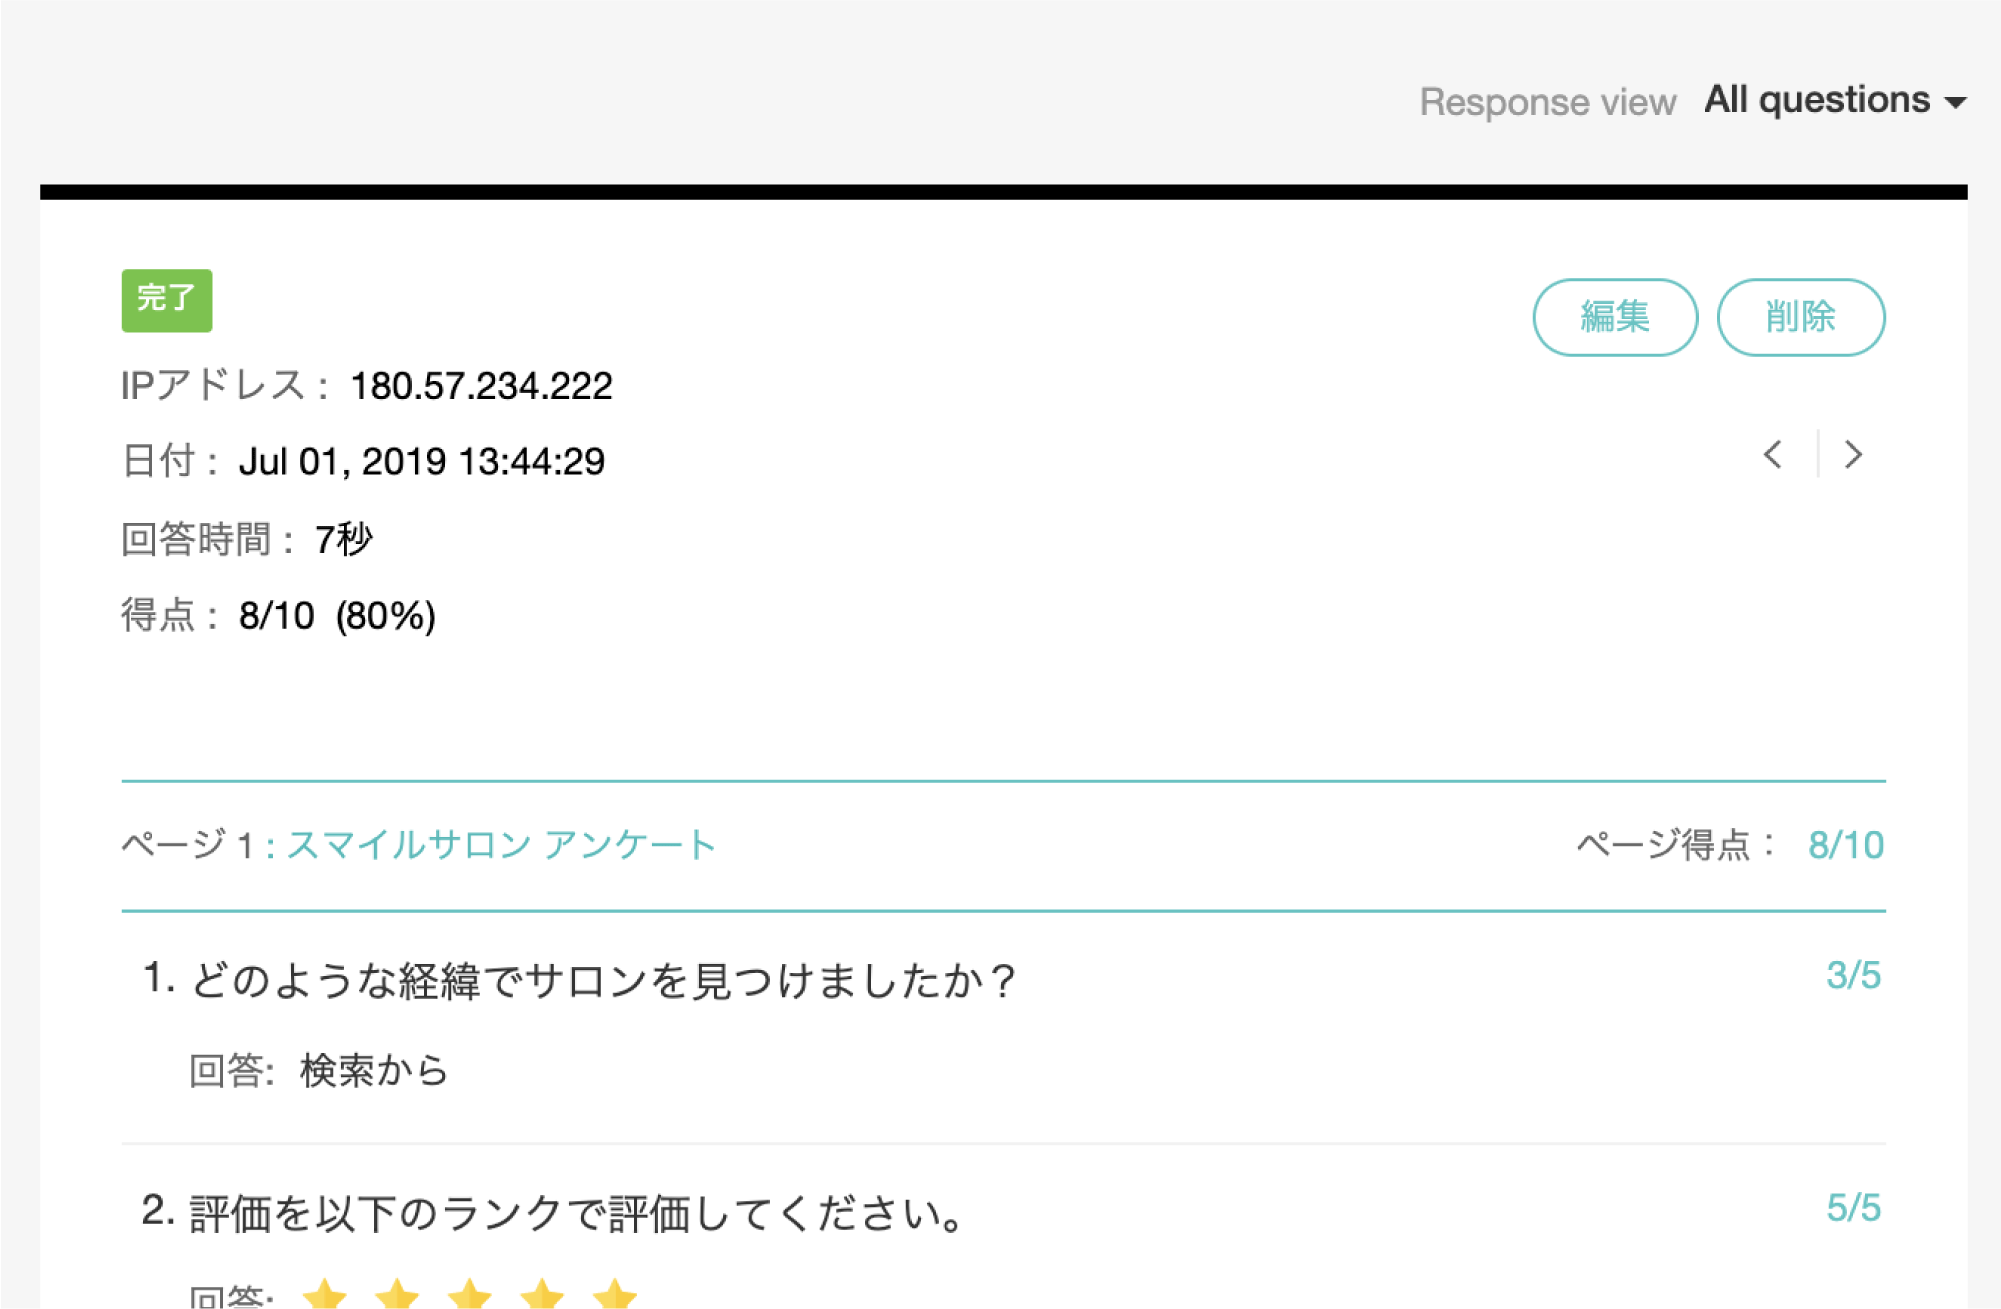Click the page score 8/10 value
2001x1309 pixels.
[1845, 845]
